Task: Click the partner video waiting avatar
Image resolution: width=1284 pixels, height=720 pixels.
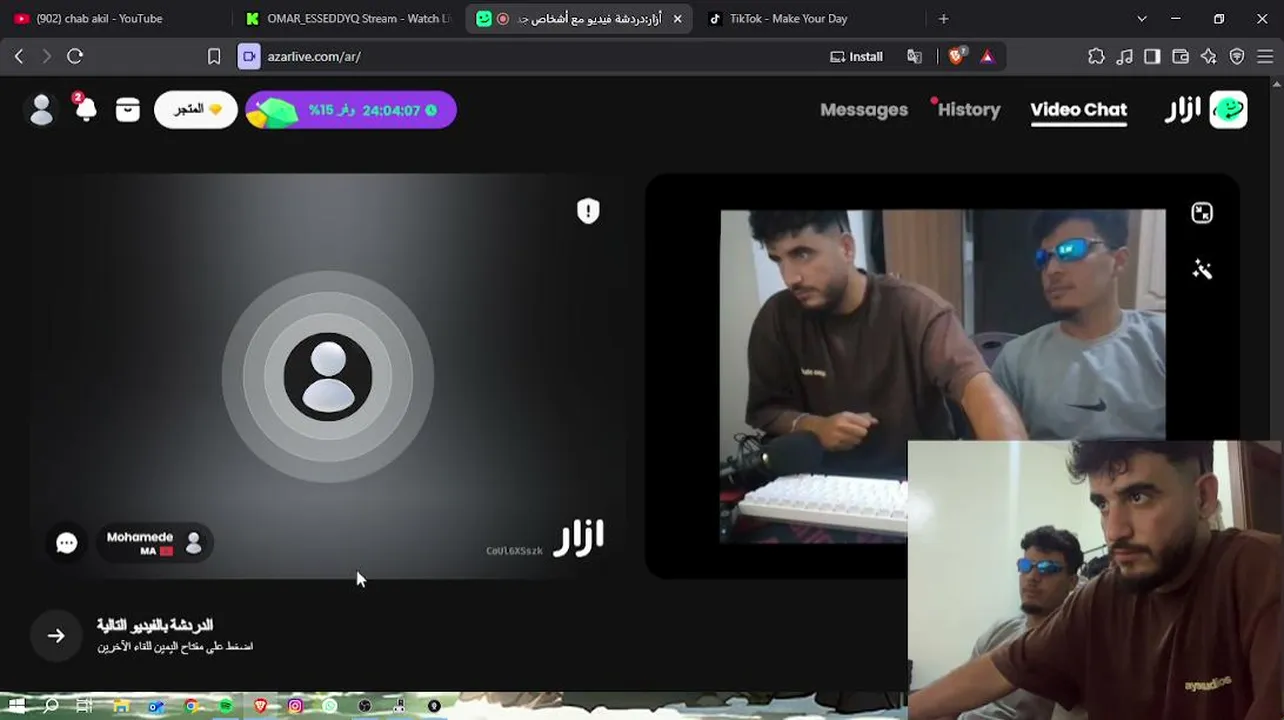Action: 328,377
